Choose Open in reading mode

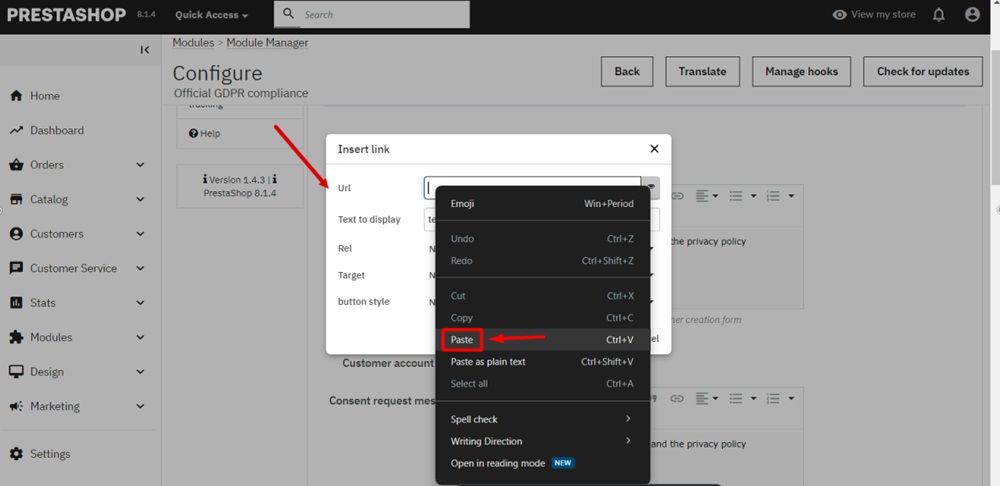(x=542, y=463)
